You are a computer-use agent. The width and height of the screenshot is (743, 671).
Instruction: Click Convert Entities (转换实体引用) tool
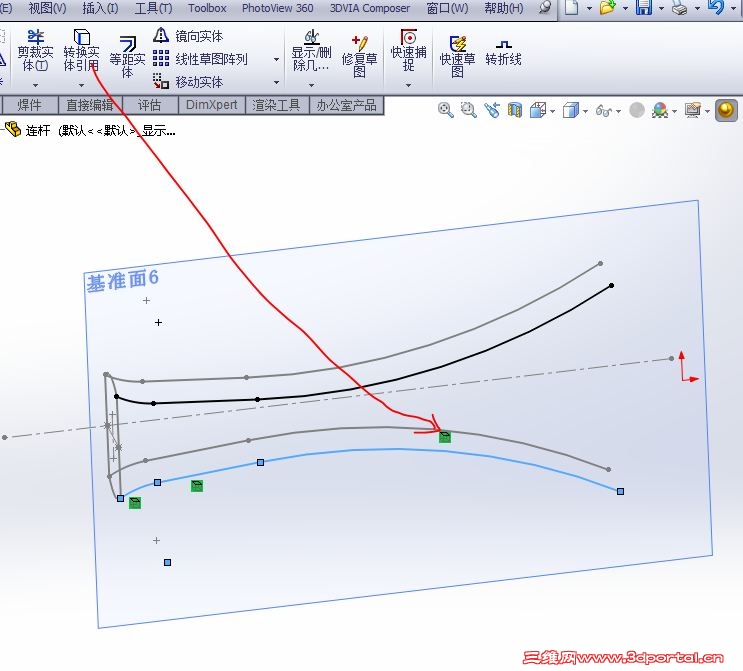(x=82, y=50)
